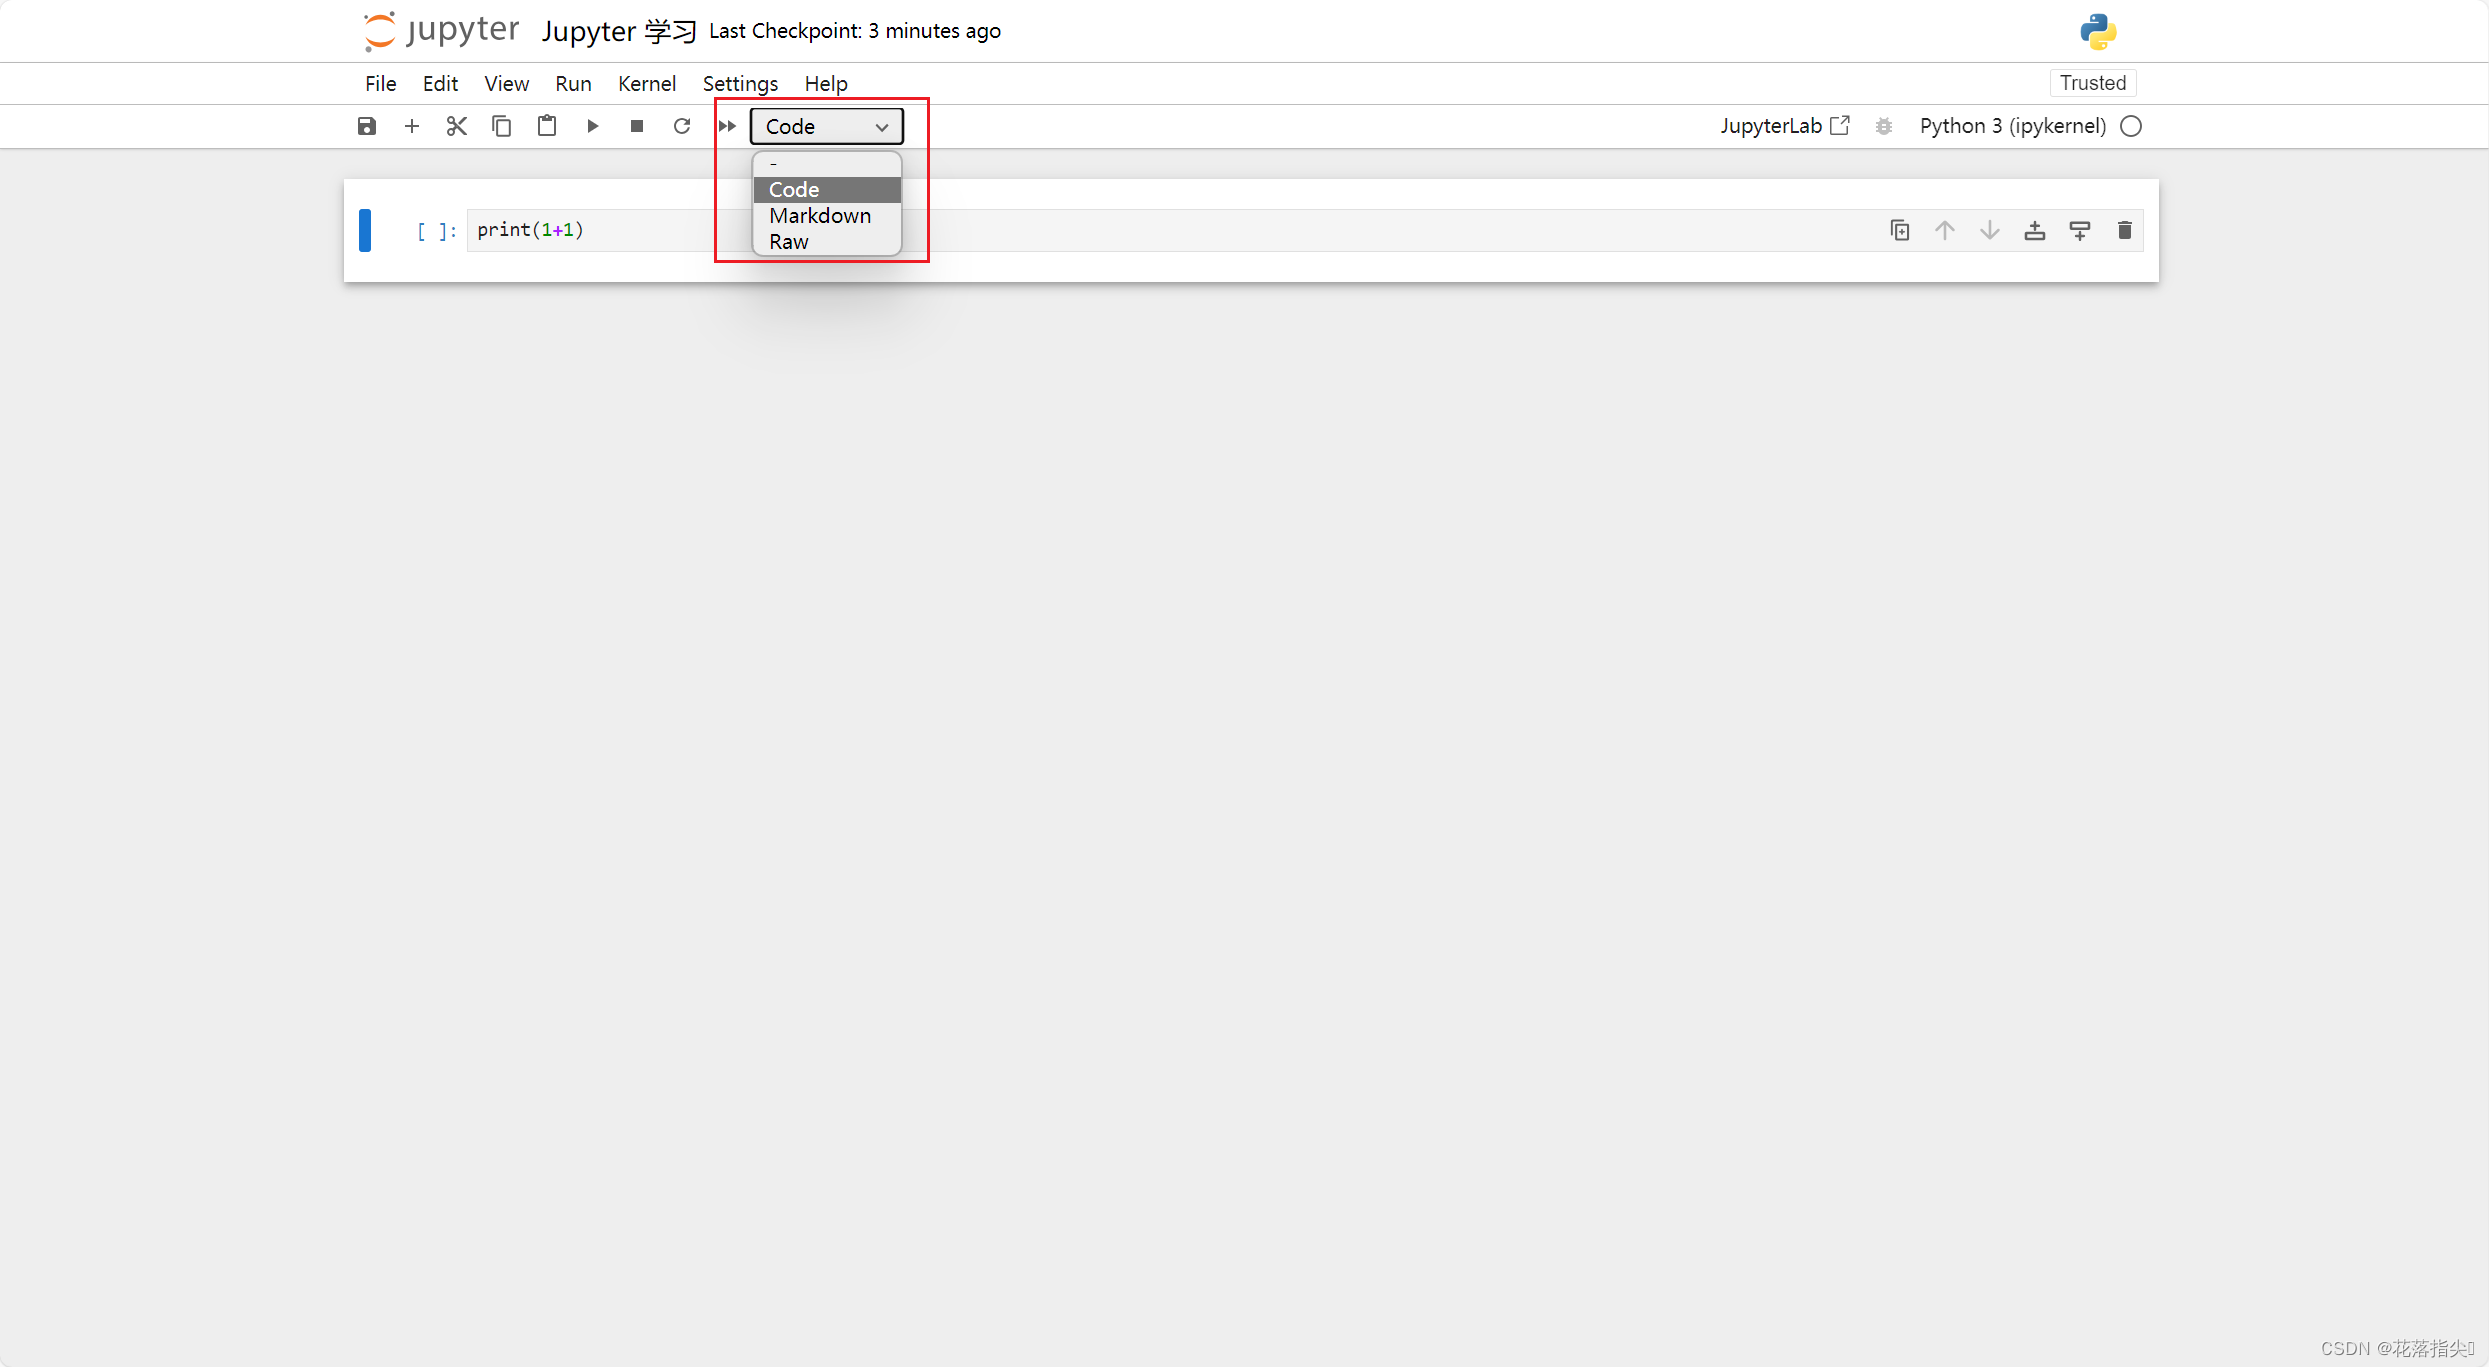Duplicate the cell with the cell toolbar icon
This screenshot has height=1367, width=2489.
click(x=1900, y=231)
